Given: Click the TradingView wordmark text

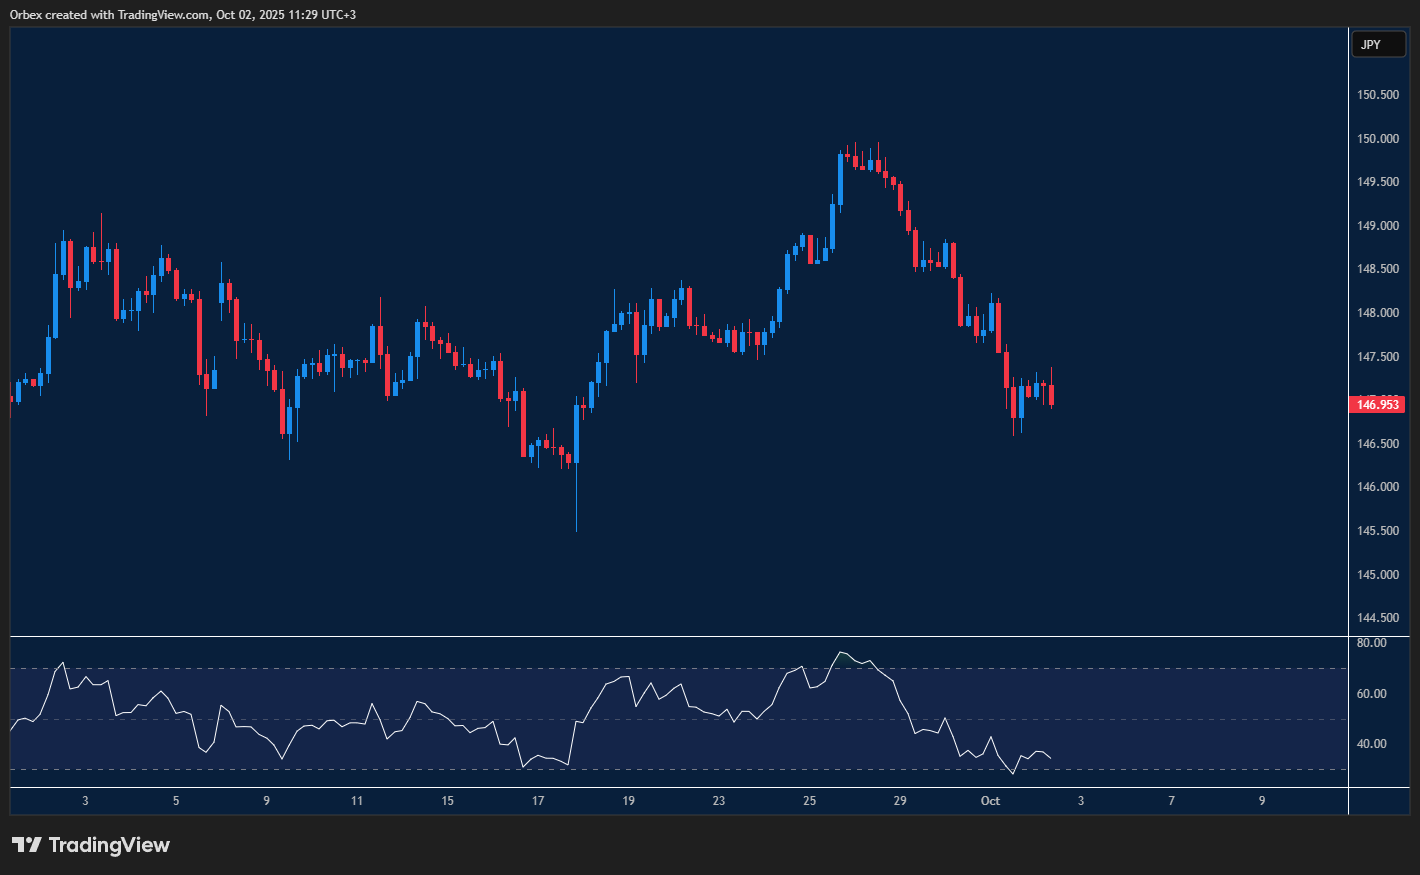Looking at the screenshot, I should [109, 845].
